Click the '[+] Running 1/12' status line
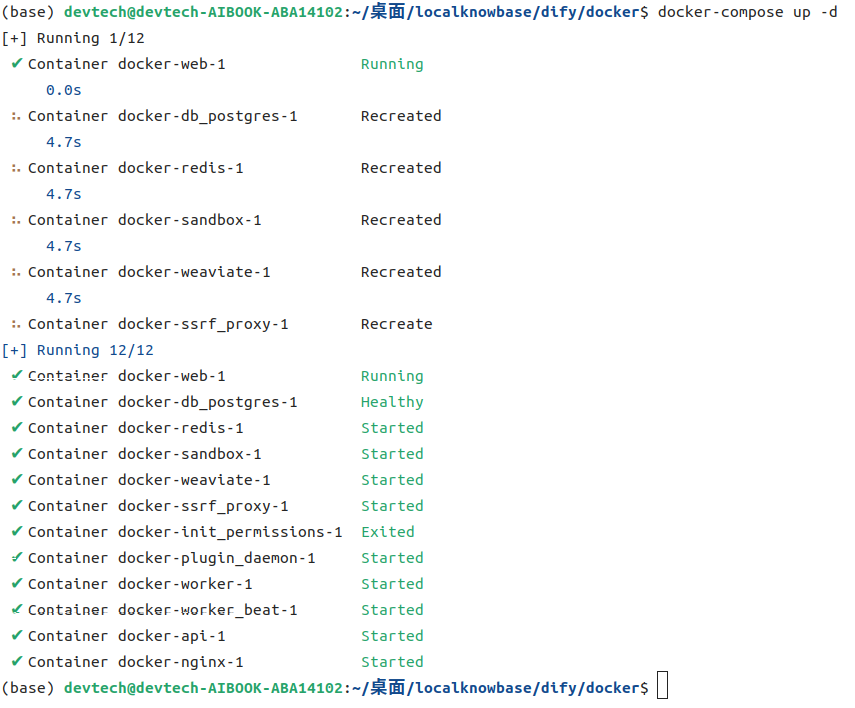The height and width of the screenshot is (708, 855). point(73,38)
